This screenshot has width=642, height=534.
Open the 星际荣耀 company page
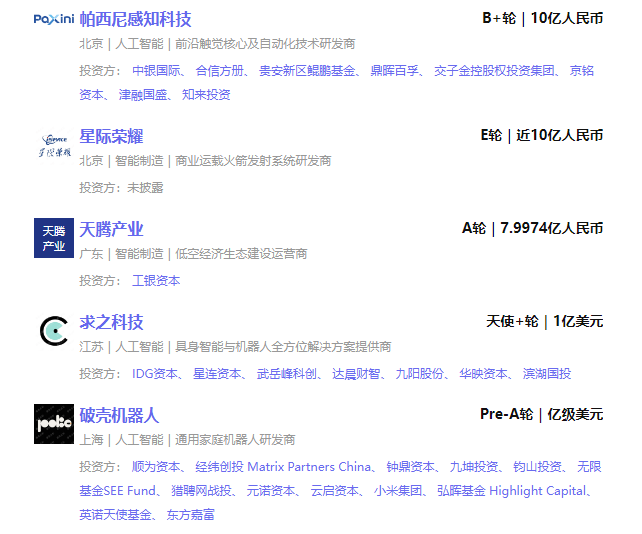point(111,136)
